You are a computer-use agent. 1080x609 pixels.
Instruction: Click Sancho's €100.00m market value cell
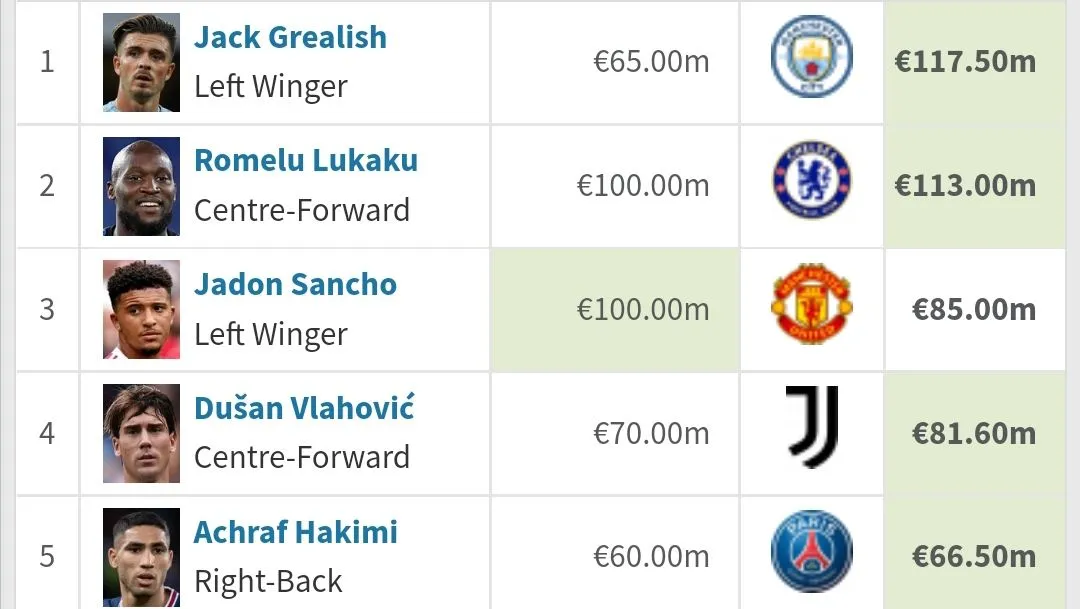tap(643, 309)
